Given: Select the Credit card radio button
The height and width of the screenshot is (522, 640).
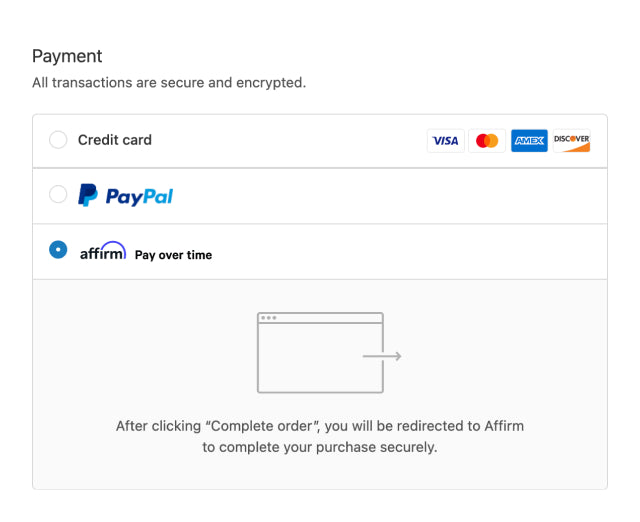Looking at the screenshot, I should [58, 140].
